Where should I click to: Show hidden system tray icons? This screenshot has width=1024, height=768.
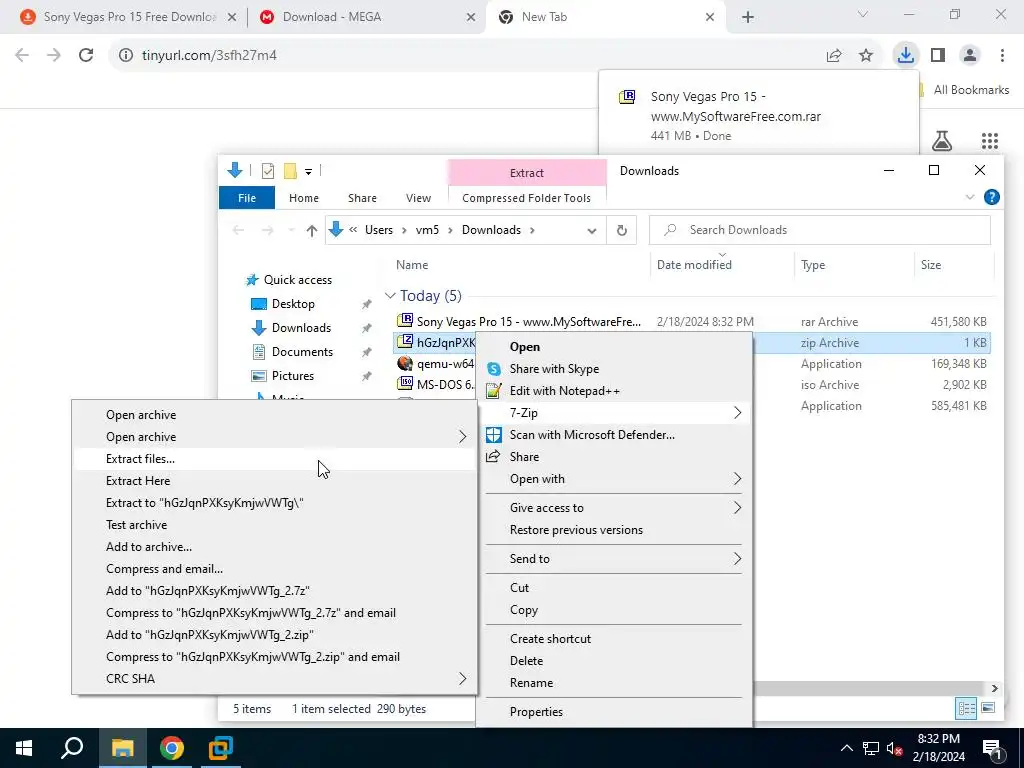point(846,748)
